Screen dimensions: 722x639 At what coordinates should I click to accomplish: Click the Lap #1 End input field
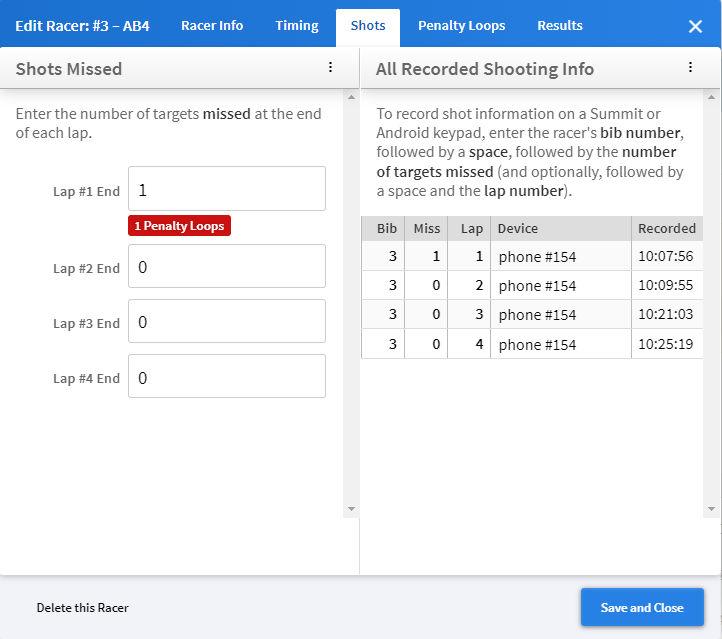click(x=227, y=189)
